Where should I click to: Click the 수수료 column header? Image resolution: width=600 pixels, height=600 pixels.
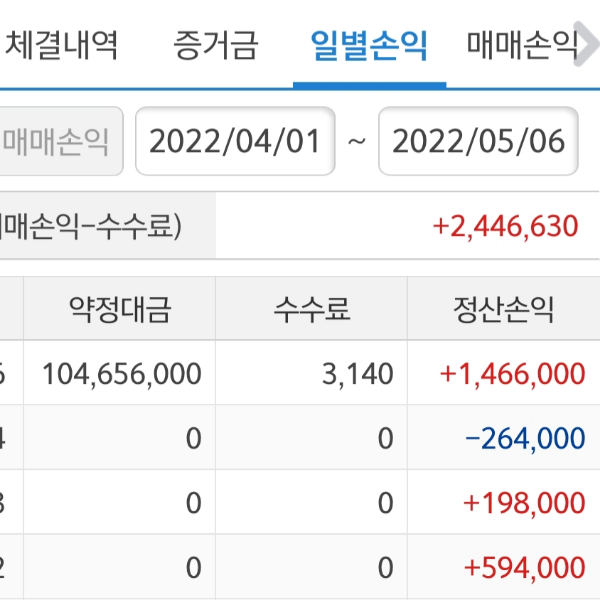[x=312, y=310]
